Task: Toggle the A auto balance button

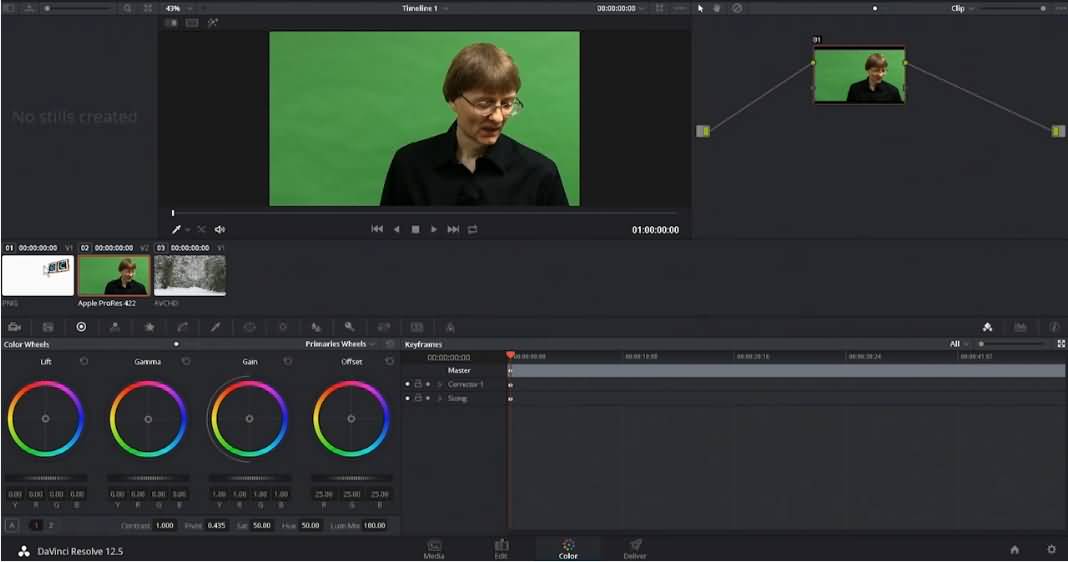Action: (12, 525)
